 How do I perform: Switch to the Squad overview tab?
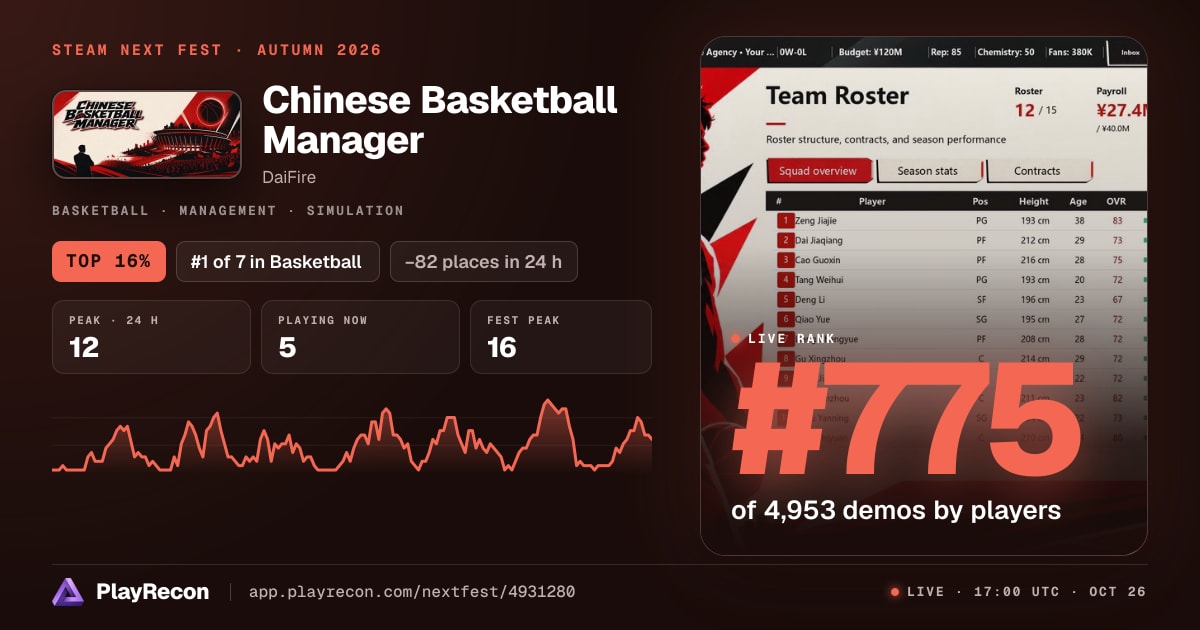[819, 171]
